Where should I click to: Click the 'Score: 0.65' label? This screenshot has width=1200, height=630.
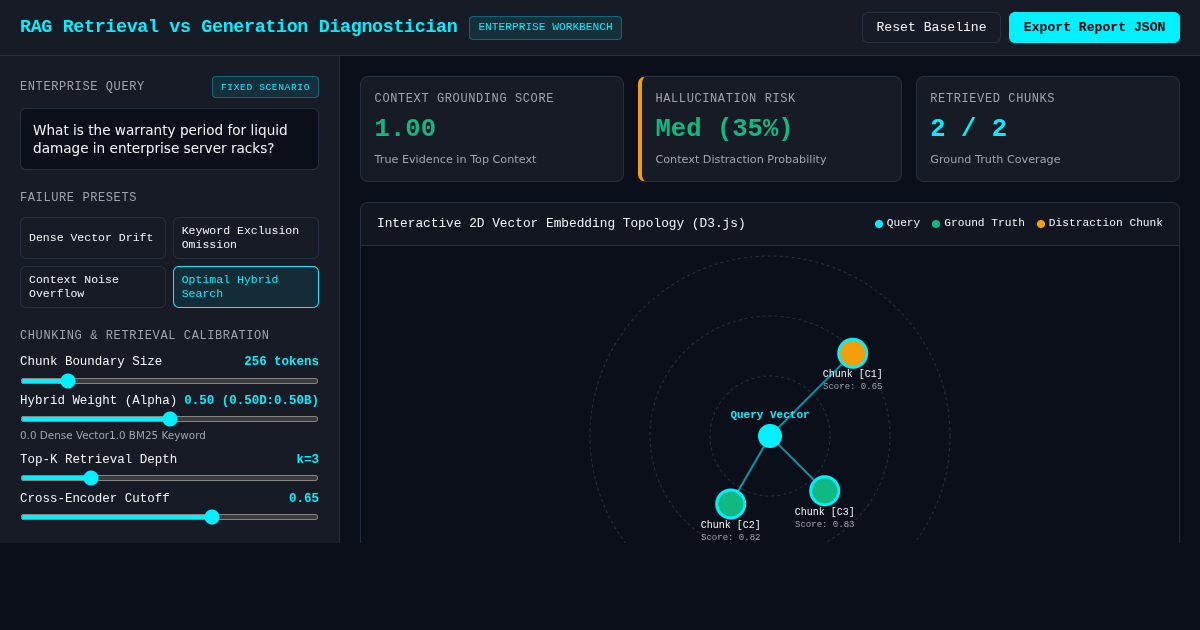click(853, 387)
